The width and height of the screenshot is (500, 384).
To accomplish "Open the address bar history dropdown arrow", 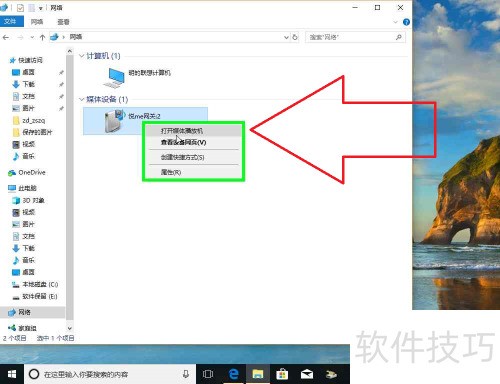I will coord(286,37).
